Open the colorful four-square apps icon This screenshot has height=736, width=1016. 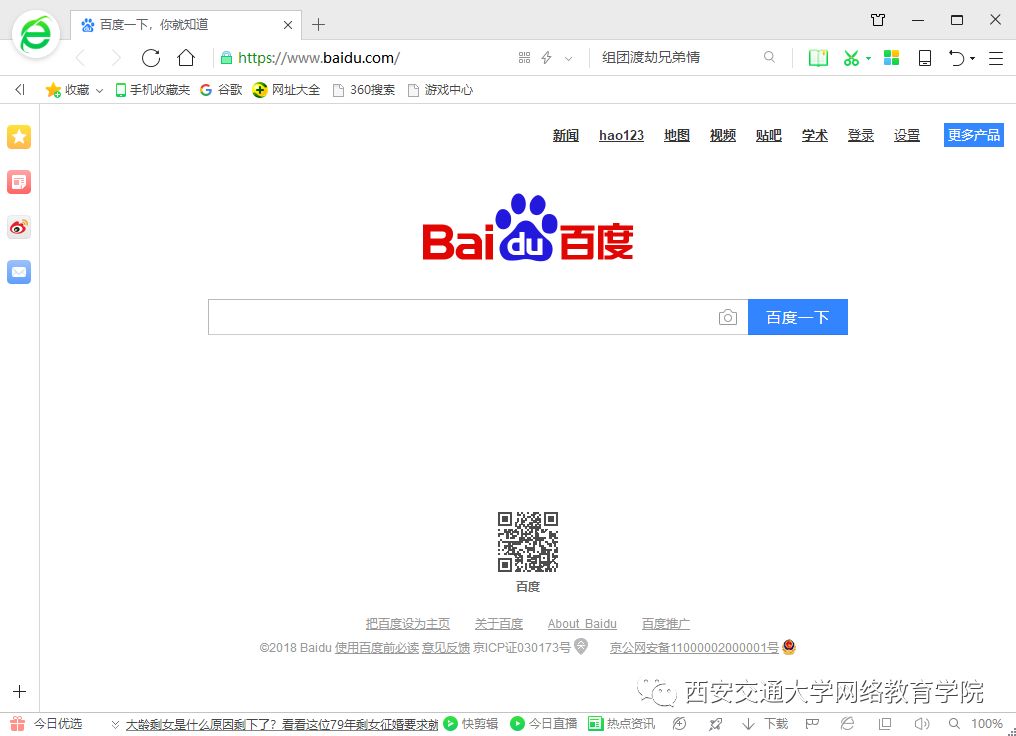point(892,58)
